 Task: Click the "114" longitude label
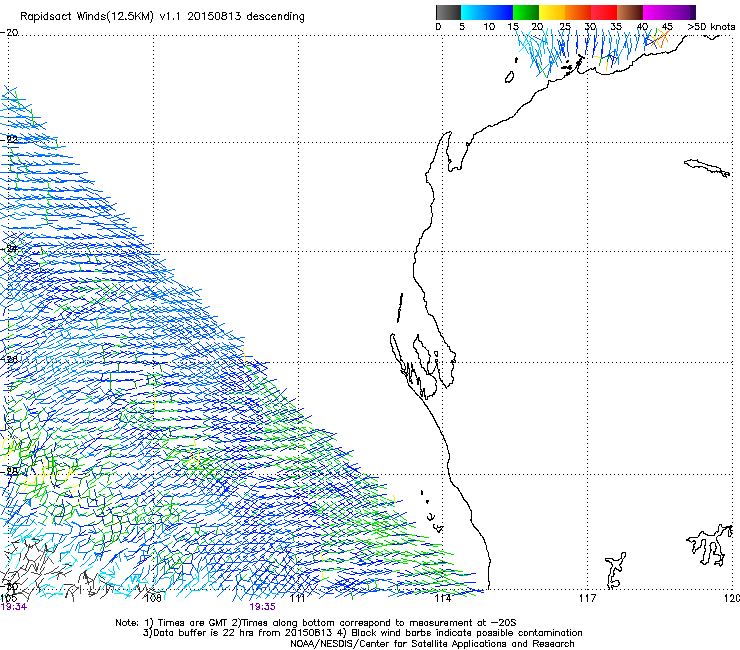click(x=442, y=598)
